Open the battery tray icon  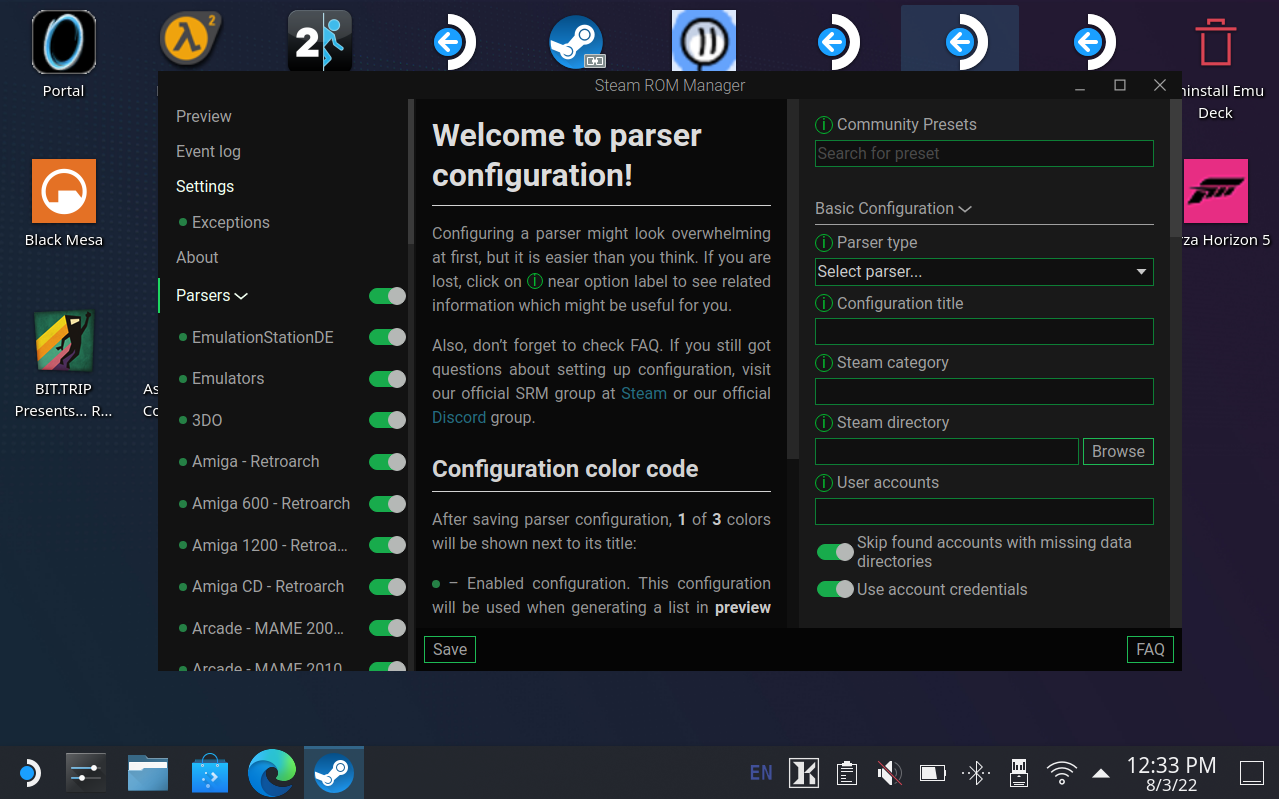click(932, 772)
